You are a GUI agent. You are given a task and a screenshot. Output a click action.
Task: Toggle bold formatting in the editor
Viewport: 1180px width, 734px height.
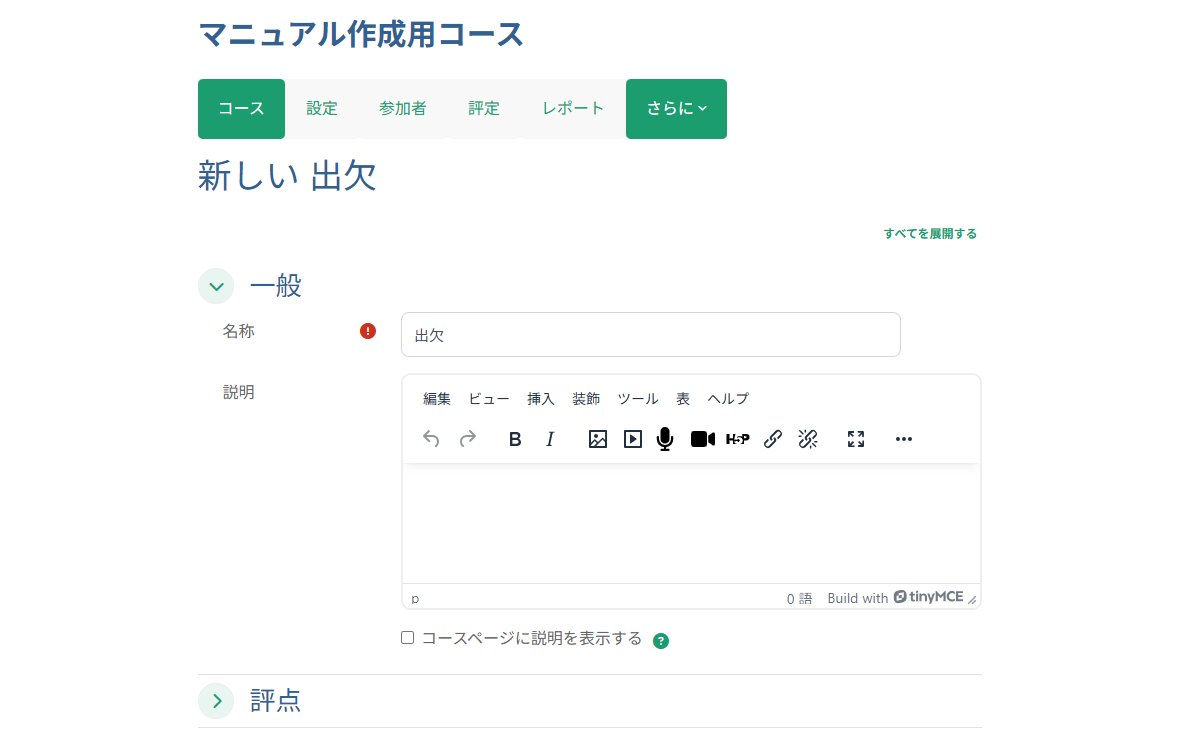(514, 439)
